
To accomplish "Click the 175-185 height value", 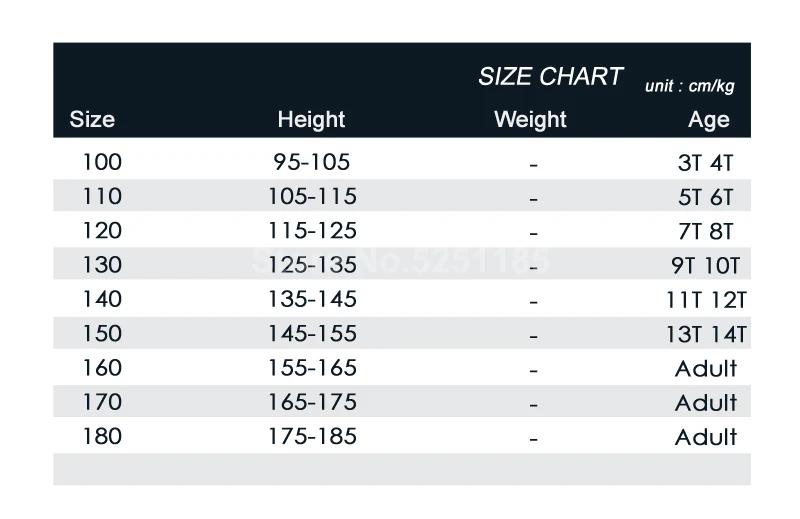I will click(312, 436).
